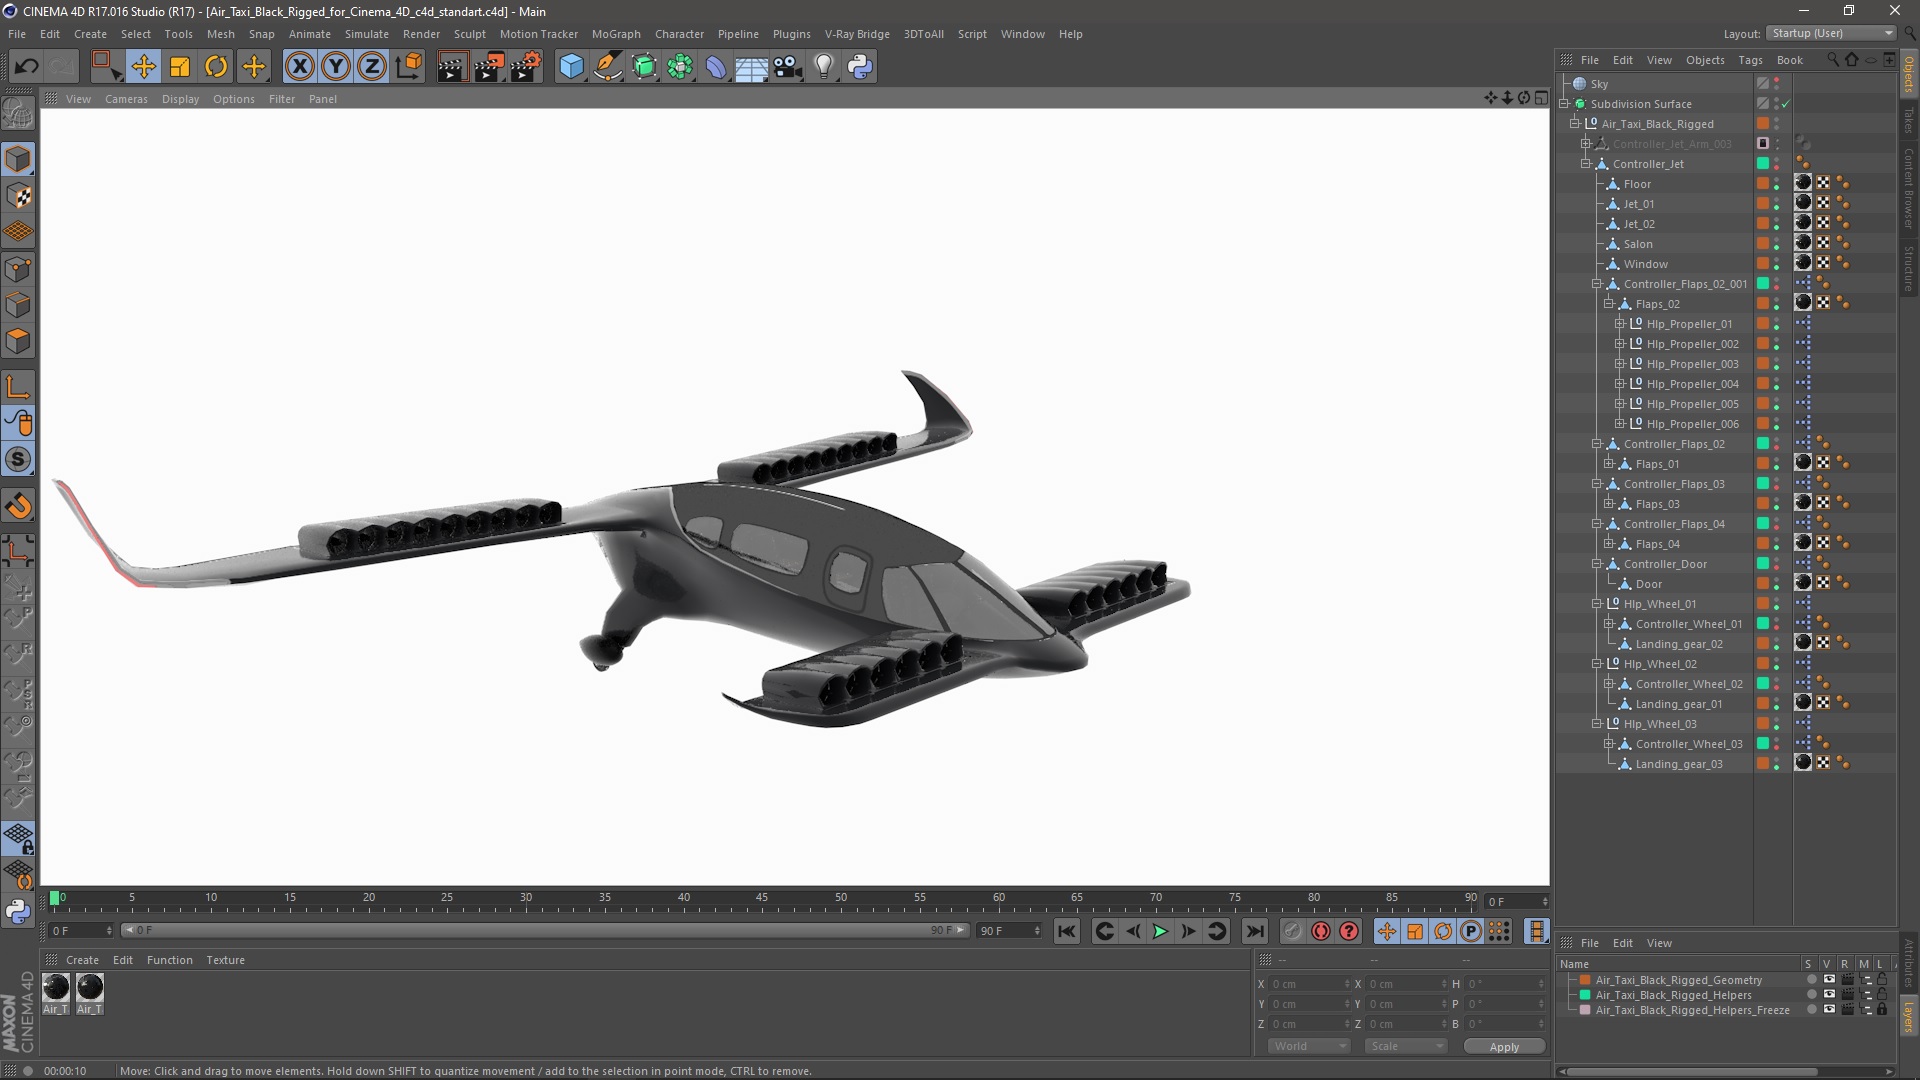Open the Python script icon in toolbar
Viewport: 1920px width, 1080px height.
pos(860,67)
